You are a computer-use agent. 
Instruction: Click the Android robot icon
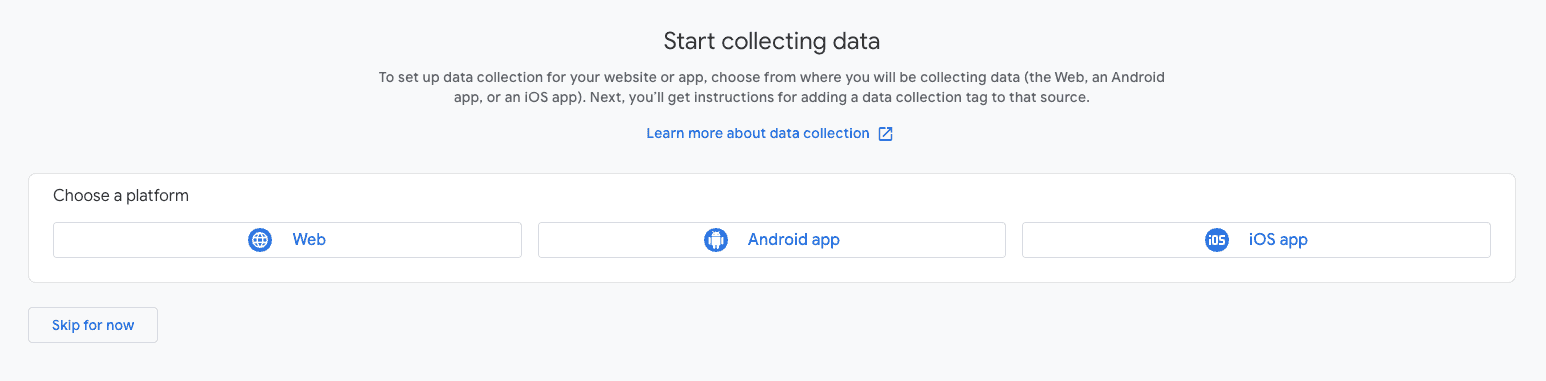(x=716, y=240)
